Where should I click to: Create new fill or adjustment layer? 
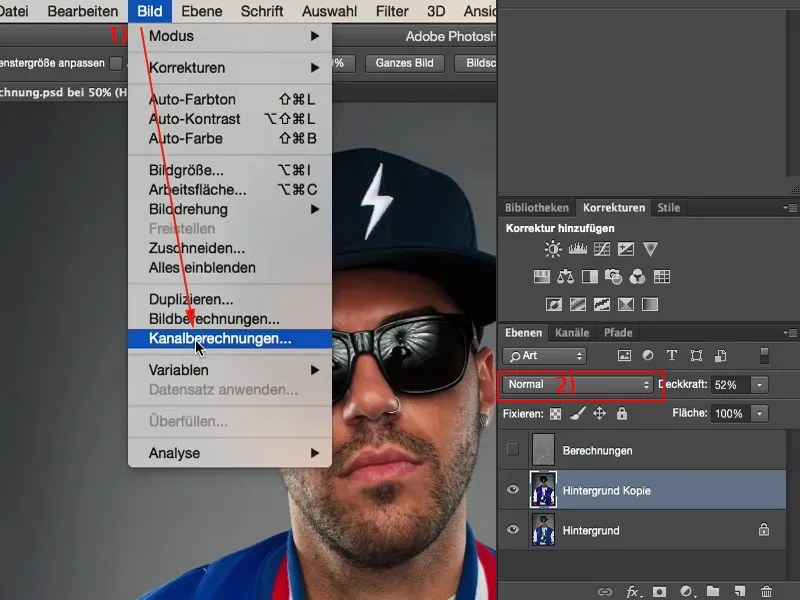686,591
